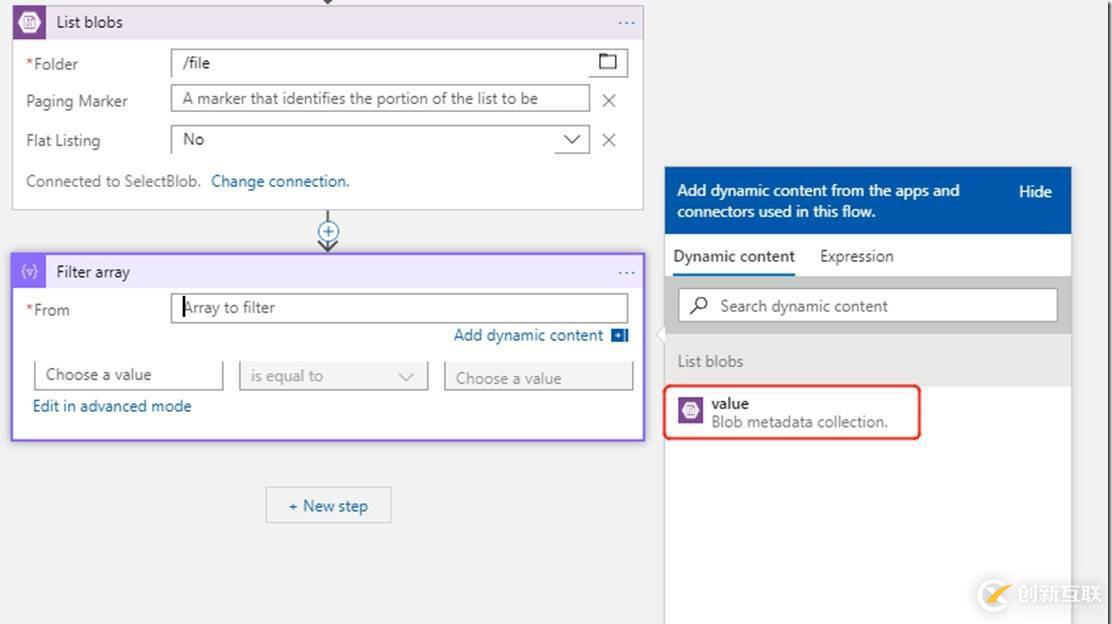The width and height of the screenshot is (1112, 624).
Task: Click Edit in advanced mode link
Action: [112, 406]
